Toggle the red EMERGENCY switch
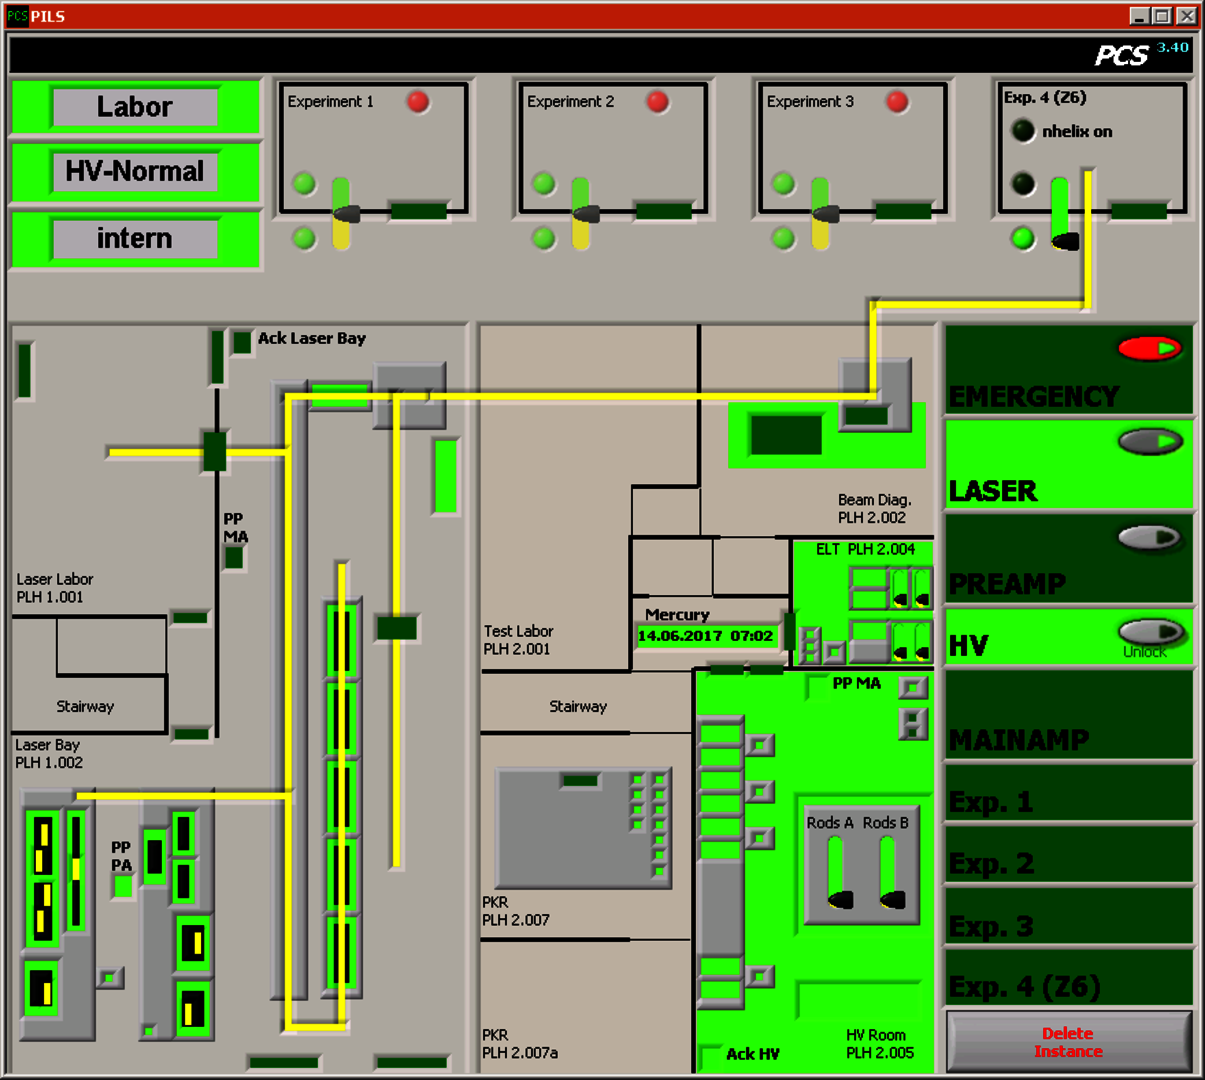Viewport: 1205px width, 1080px height. (1150, 348)
